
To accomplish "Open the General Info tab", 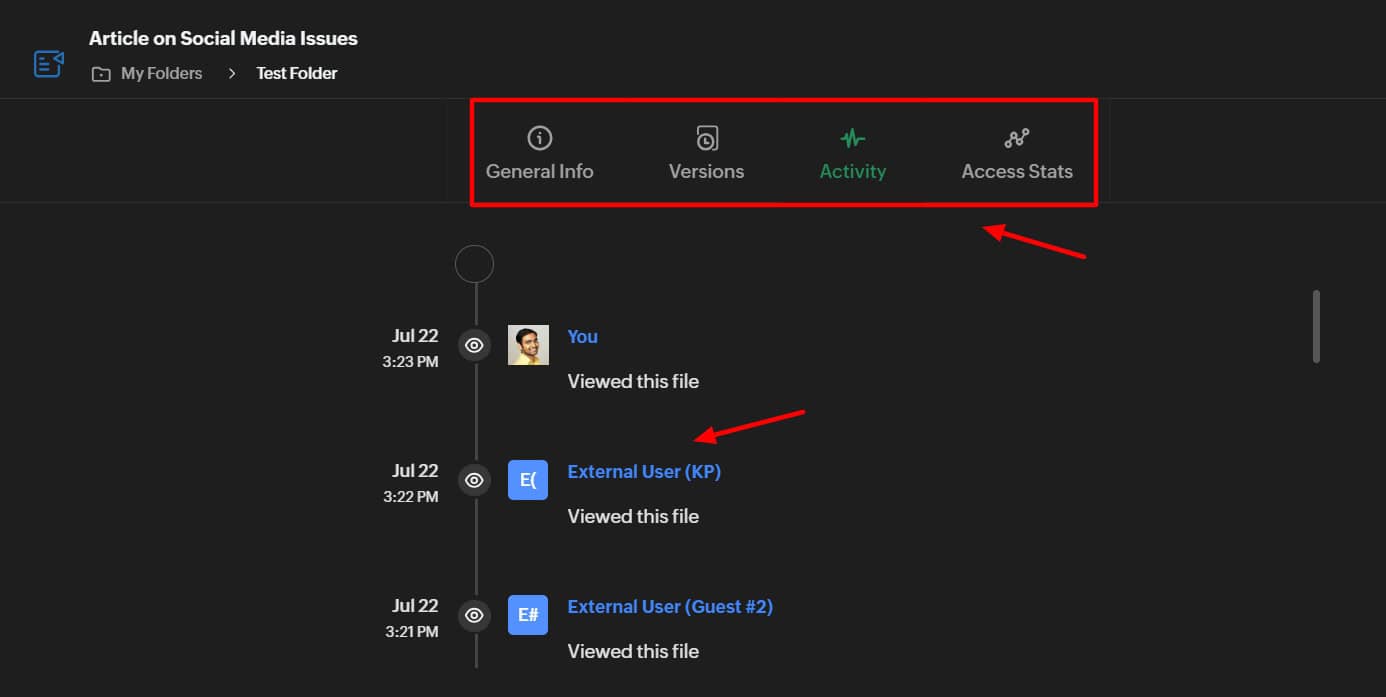I will tap(539, 154).
